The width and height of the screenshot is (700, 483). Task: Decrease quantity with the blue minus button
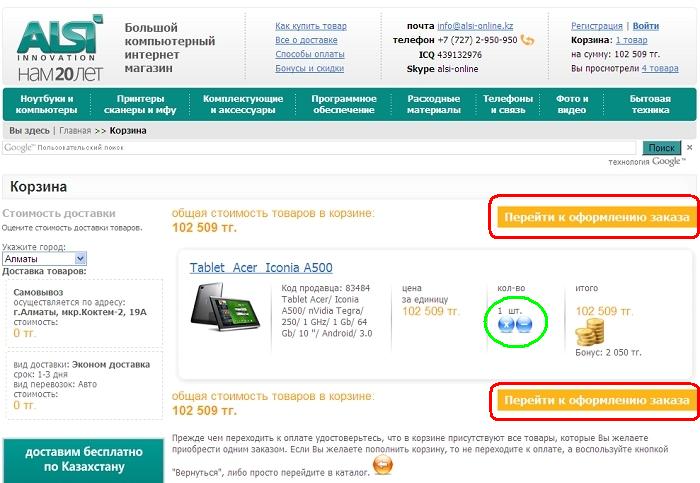[524, 324]
